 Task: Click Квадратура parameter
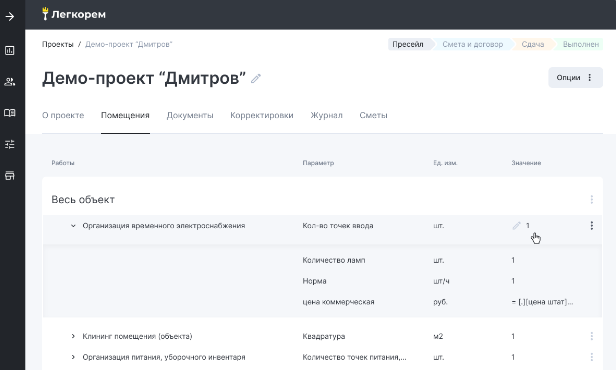324,337
